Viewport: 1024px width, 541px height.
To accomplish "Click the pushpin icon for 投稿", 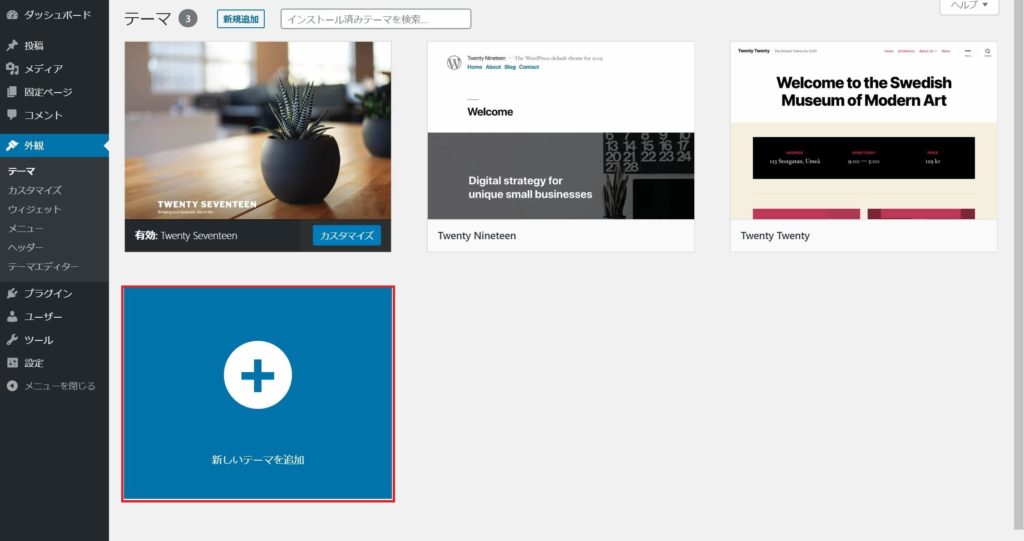I will [12, 45].
